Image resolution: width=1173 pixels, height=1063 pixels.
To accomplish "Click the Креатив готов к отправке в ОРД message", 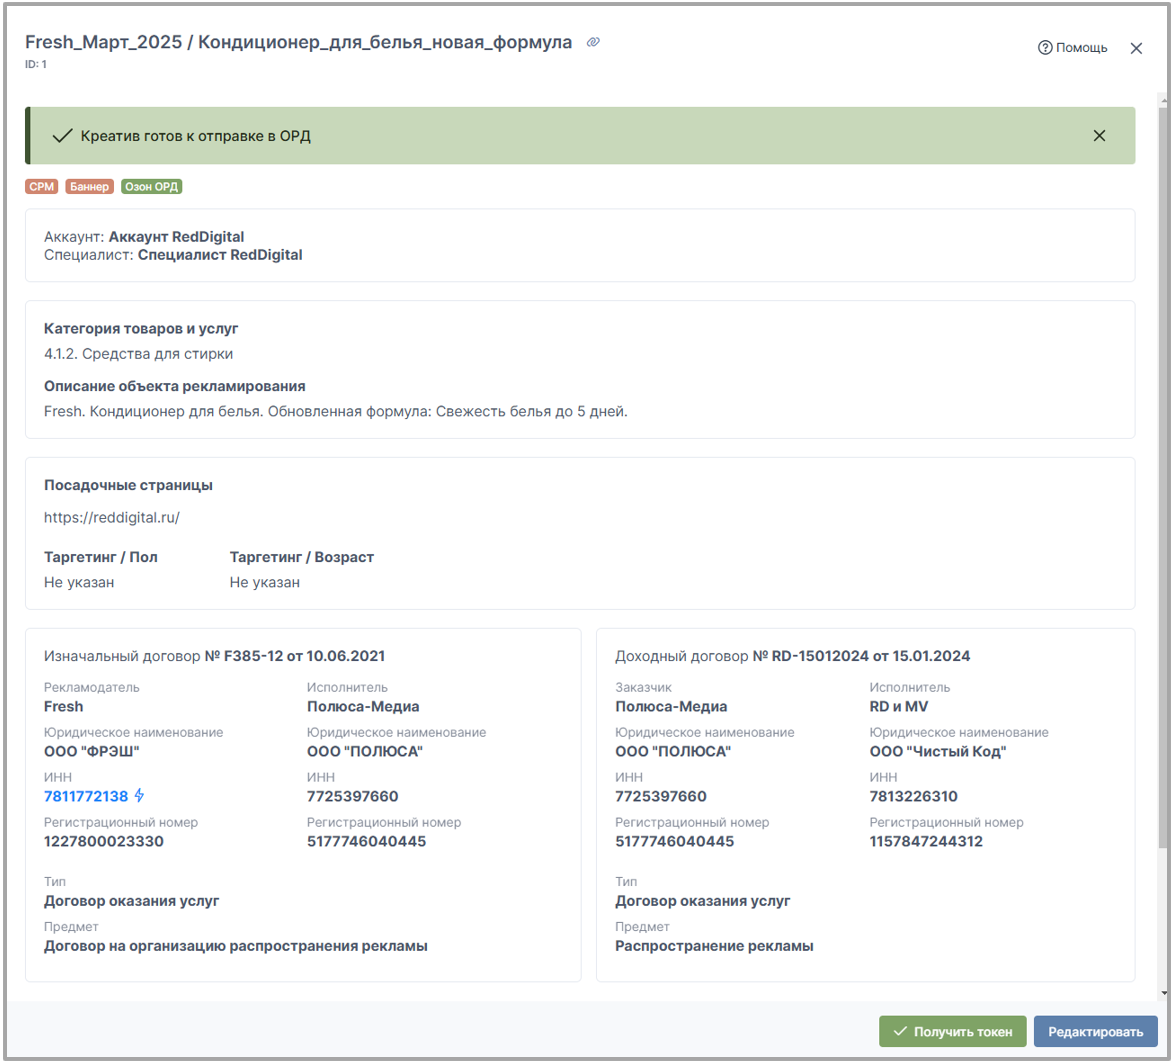I will (195, 136).
